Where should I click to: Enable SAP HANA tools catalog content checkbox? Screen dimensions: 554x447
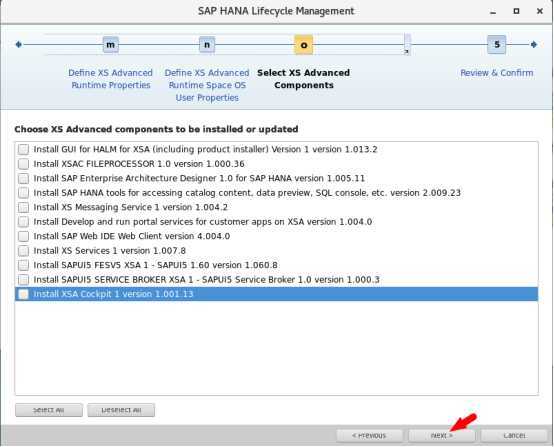tap(23, 193)
